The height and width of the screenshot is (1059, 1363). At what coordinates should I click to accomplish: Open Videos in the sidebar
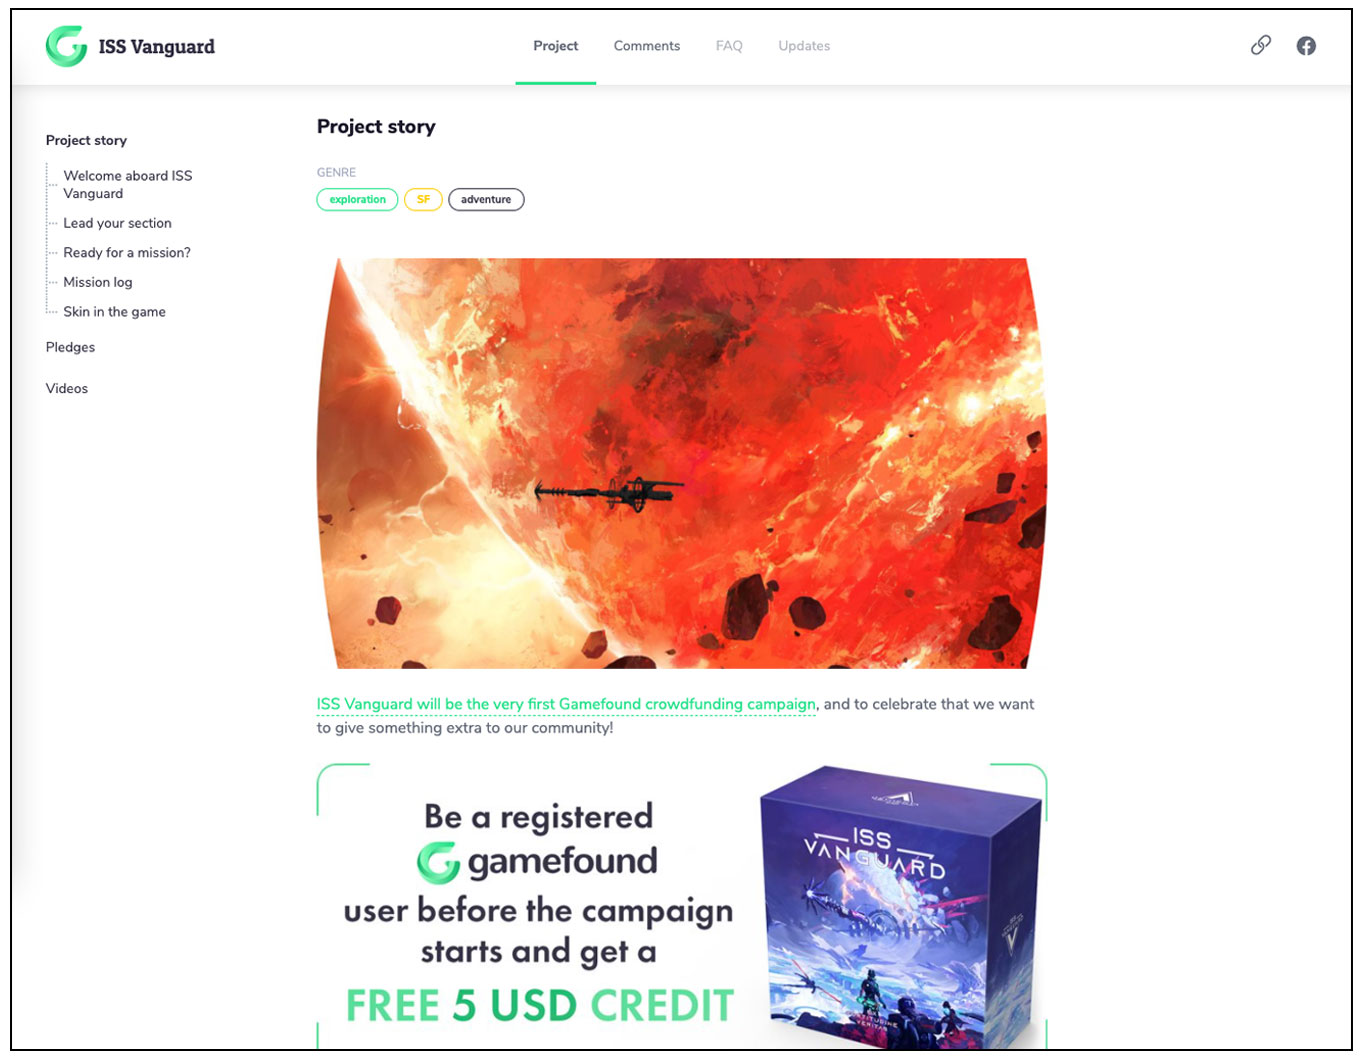[67, 388]
